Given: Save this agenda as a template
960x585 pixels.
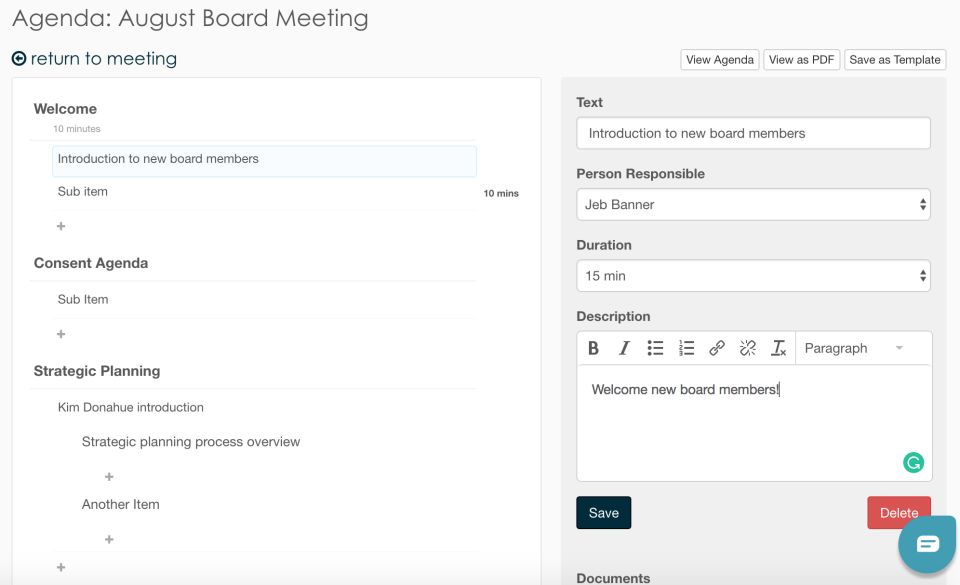Looking at the screenshot, I should click(x=895, y=59).
